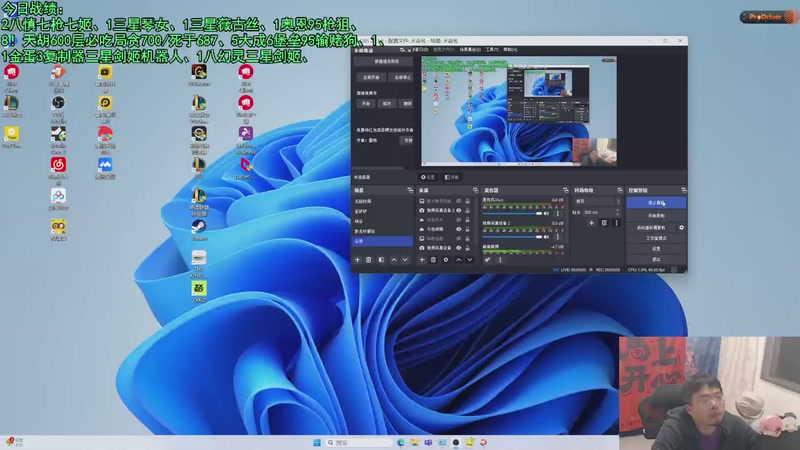Open source 设置 gear button below the preview
Image resolution: width=800 pixels, height=450 pixels.
point(428,177)
